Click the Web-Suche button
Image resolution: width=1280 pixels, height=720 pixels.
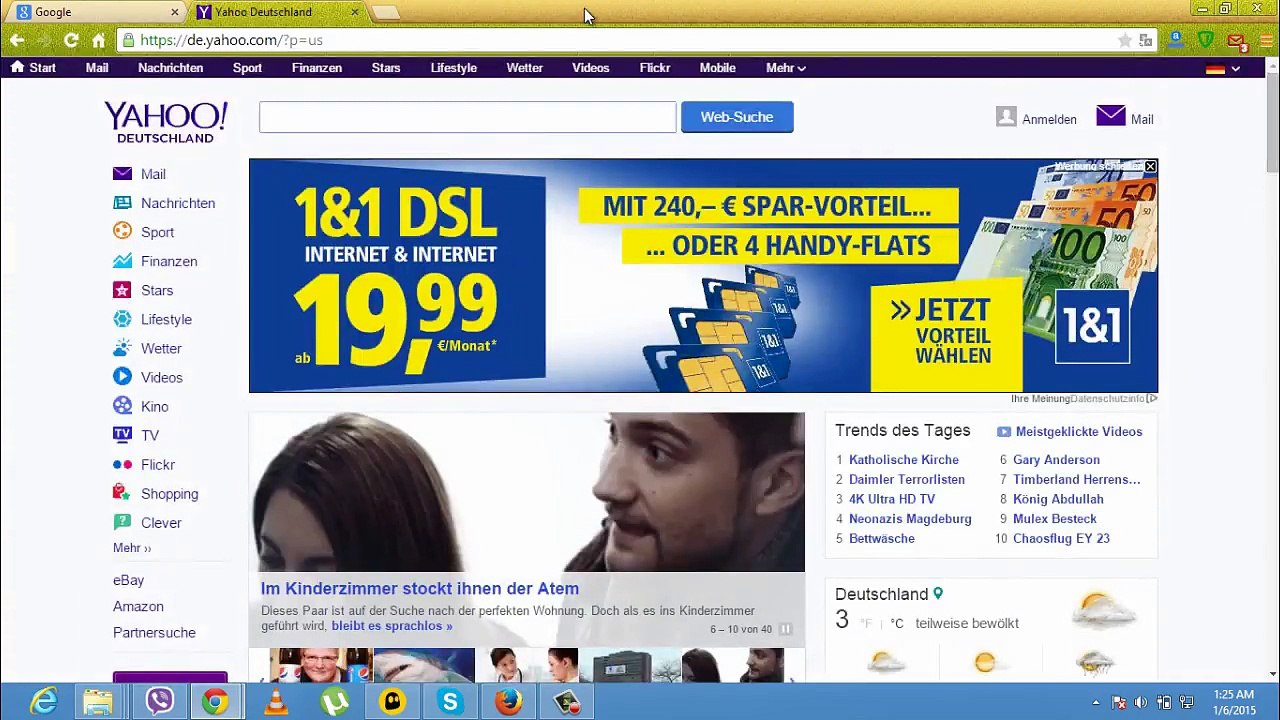[x=737, y=117]
